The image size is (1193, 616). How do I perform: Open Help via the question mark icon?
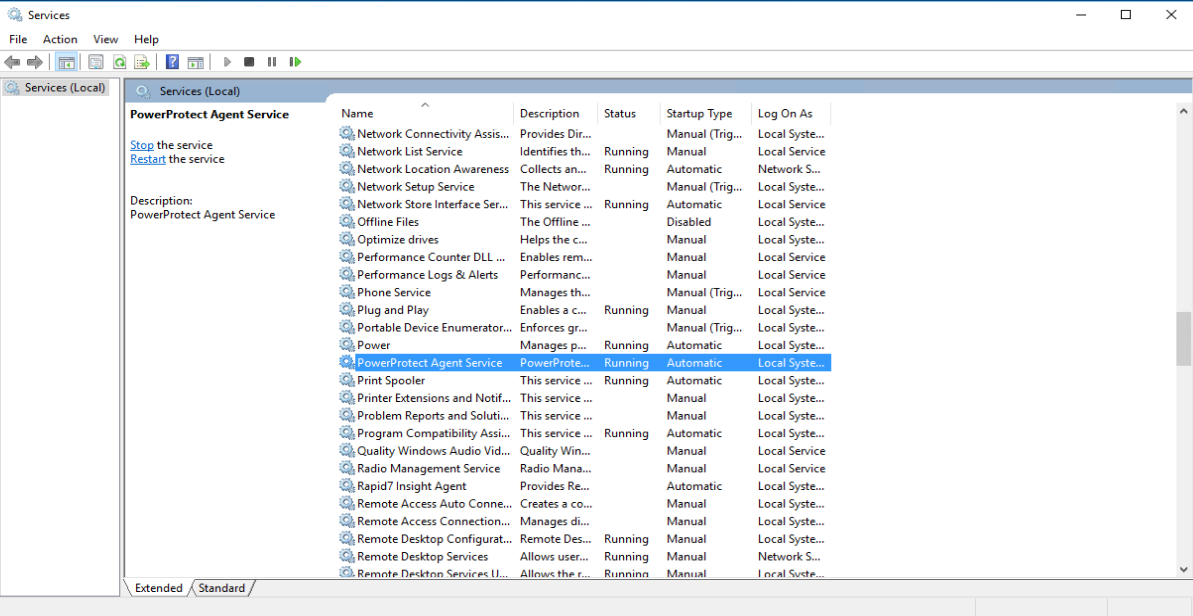click(172, 62)
